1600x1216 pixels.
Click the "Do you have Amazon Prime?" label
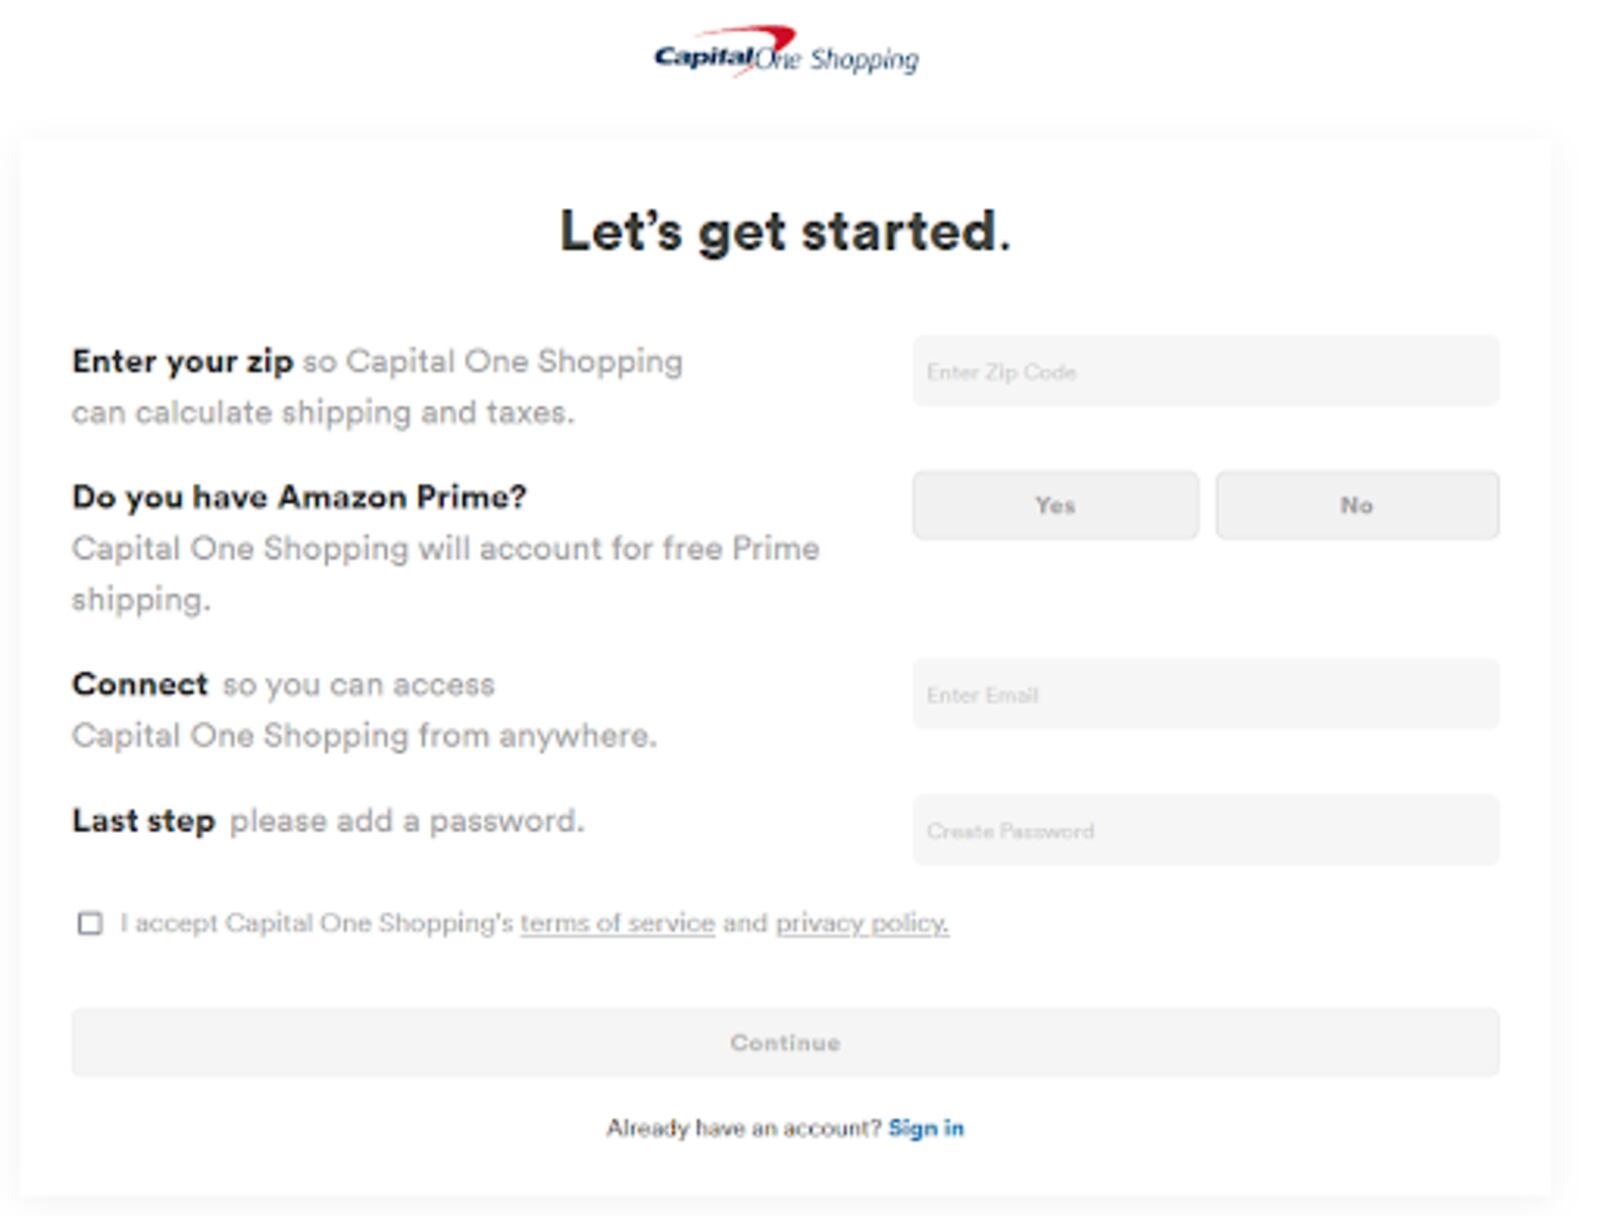click(299, 497)
